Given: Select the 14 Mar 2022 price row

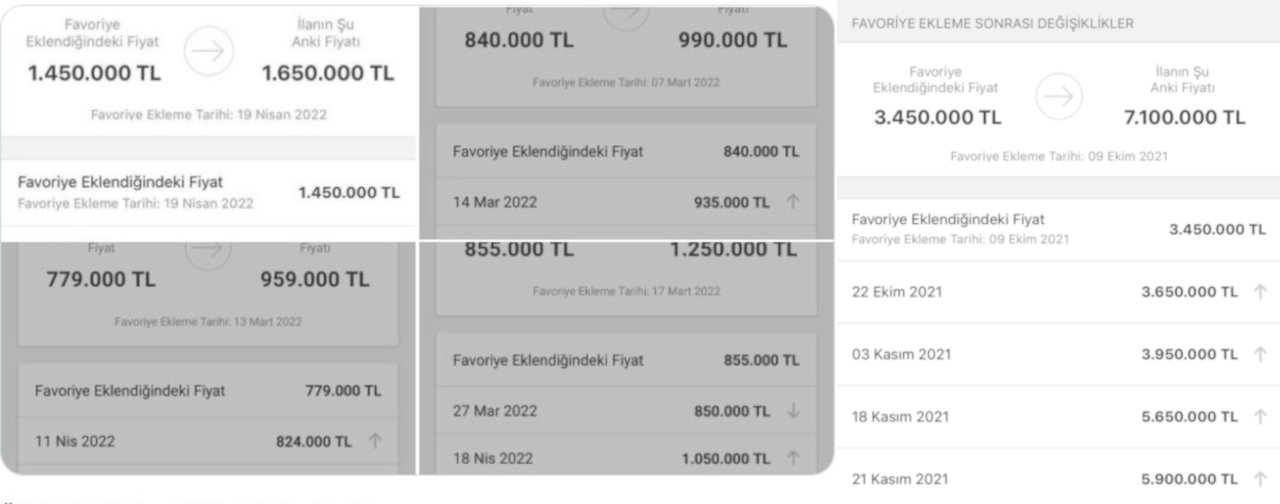Looking at the screenshot, I should [625, 202].
